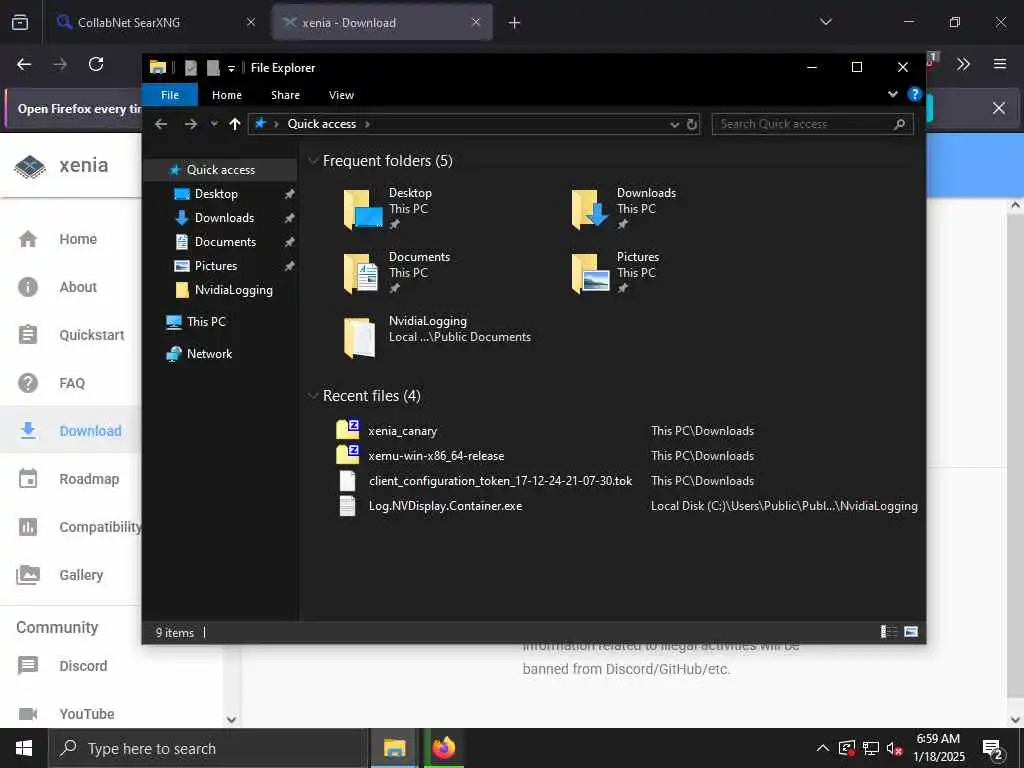Open a new Firefox tab
1024x768 pixels.
click(514, 23)
